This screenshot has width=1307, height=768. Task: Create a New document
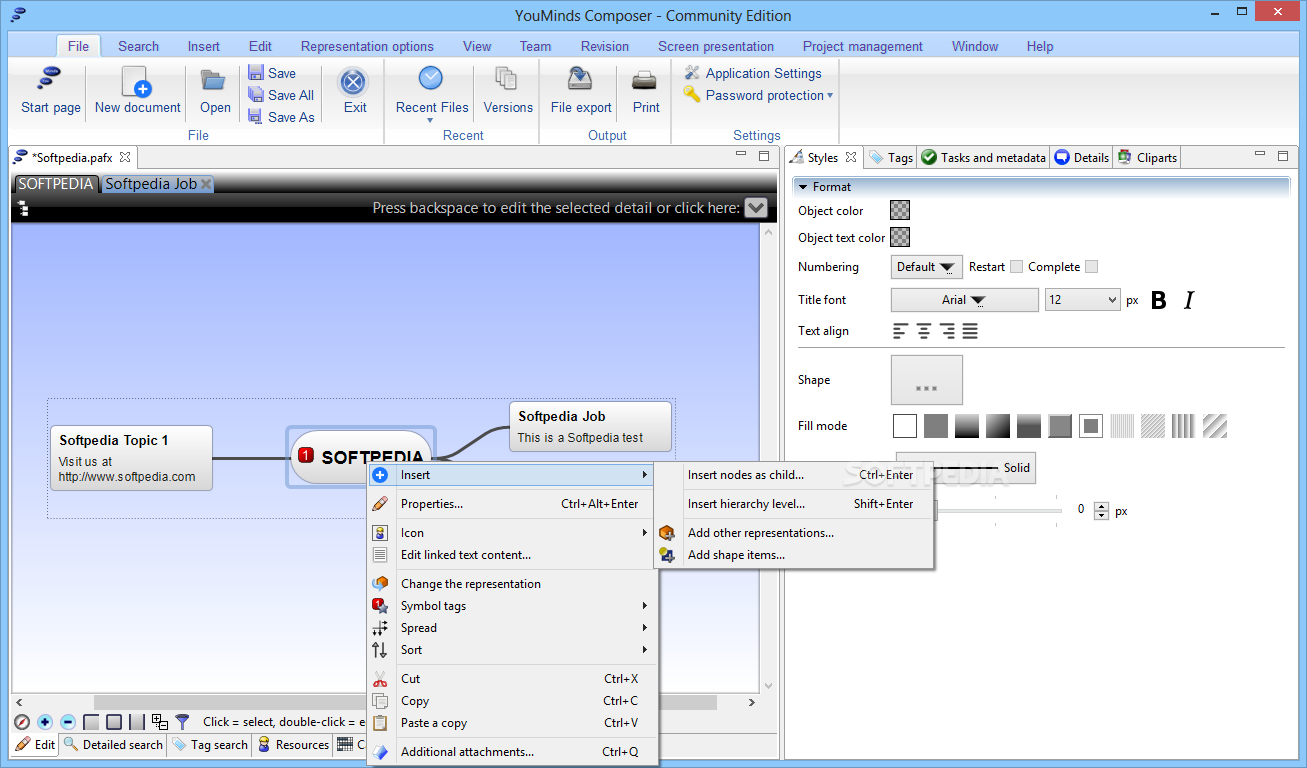138,91
